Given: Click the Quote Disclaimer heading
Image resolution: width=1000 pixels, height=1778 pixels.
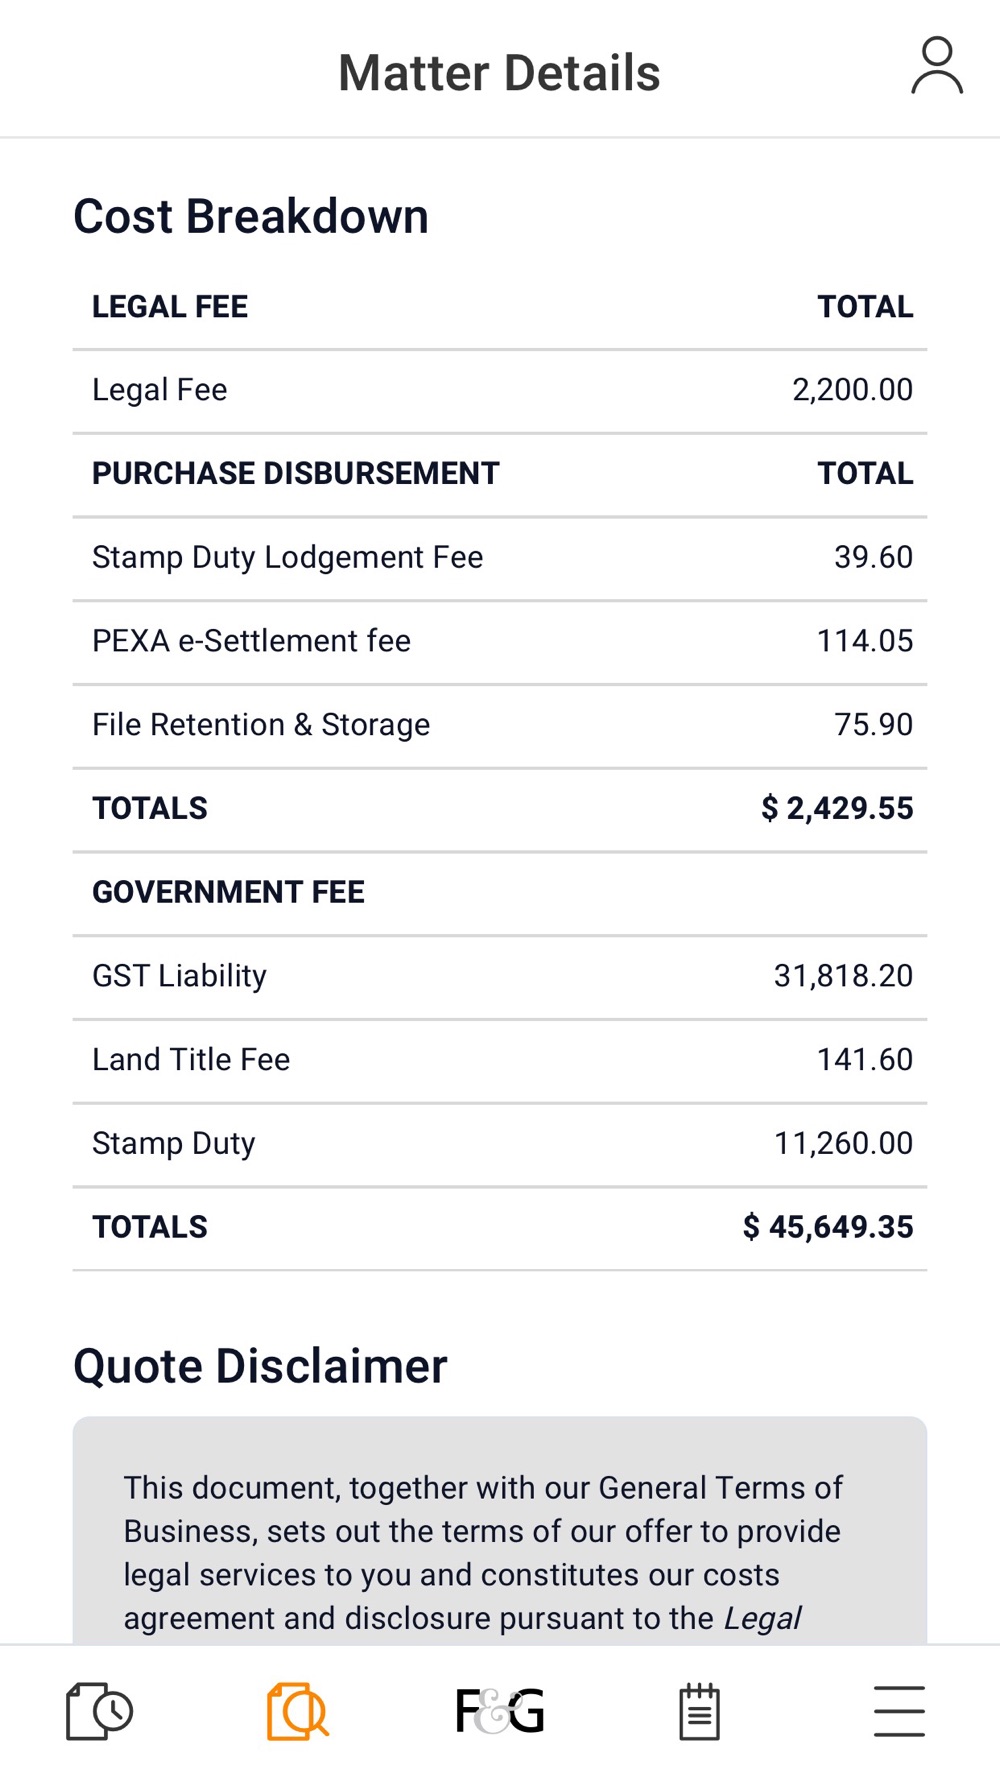Looking at the screenshot, I should [x=260, y=1366].
